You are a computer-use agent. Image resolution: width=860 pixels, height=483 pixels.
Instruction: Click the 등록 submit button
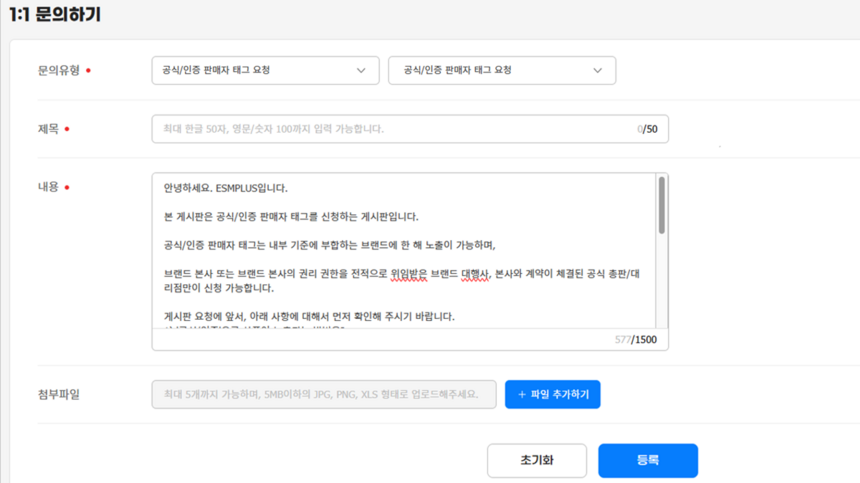click(x=648, y=461)
